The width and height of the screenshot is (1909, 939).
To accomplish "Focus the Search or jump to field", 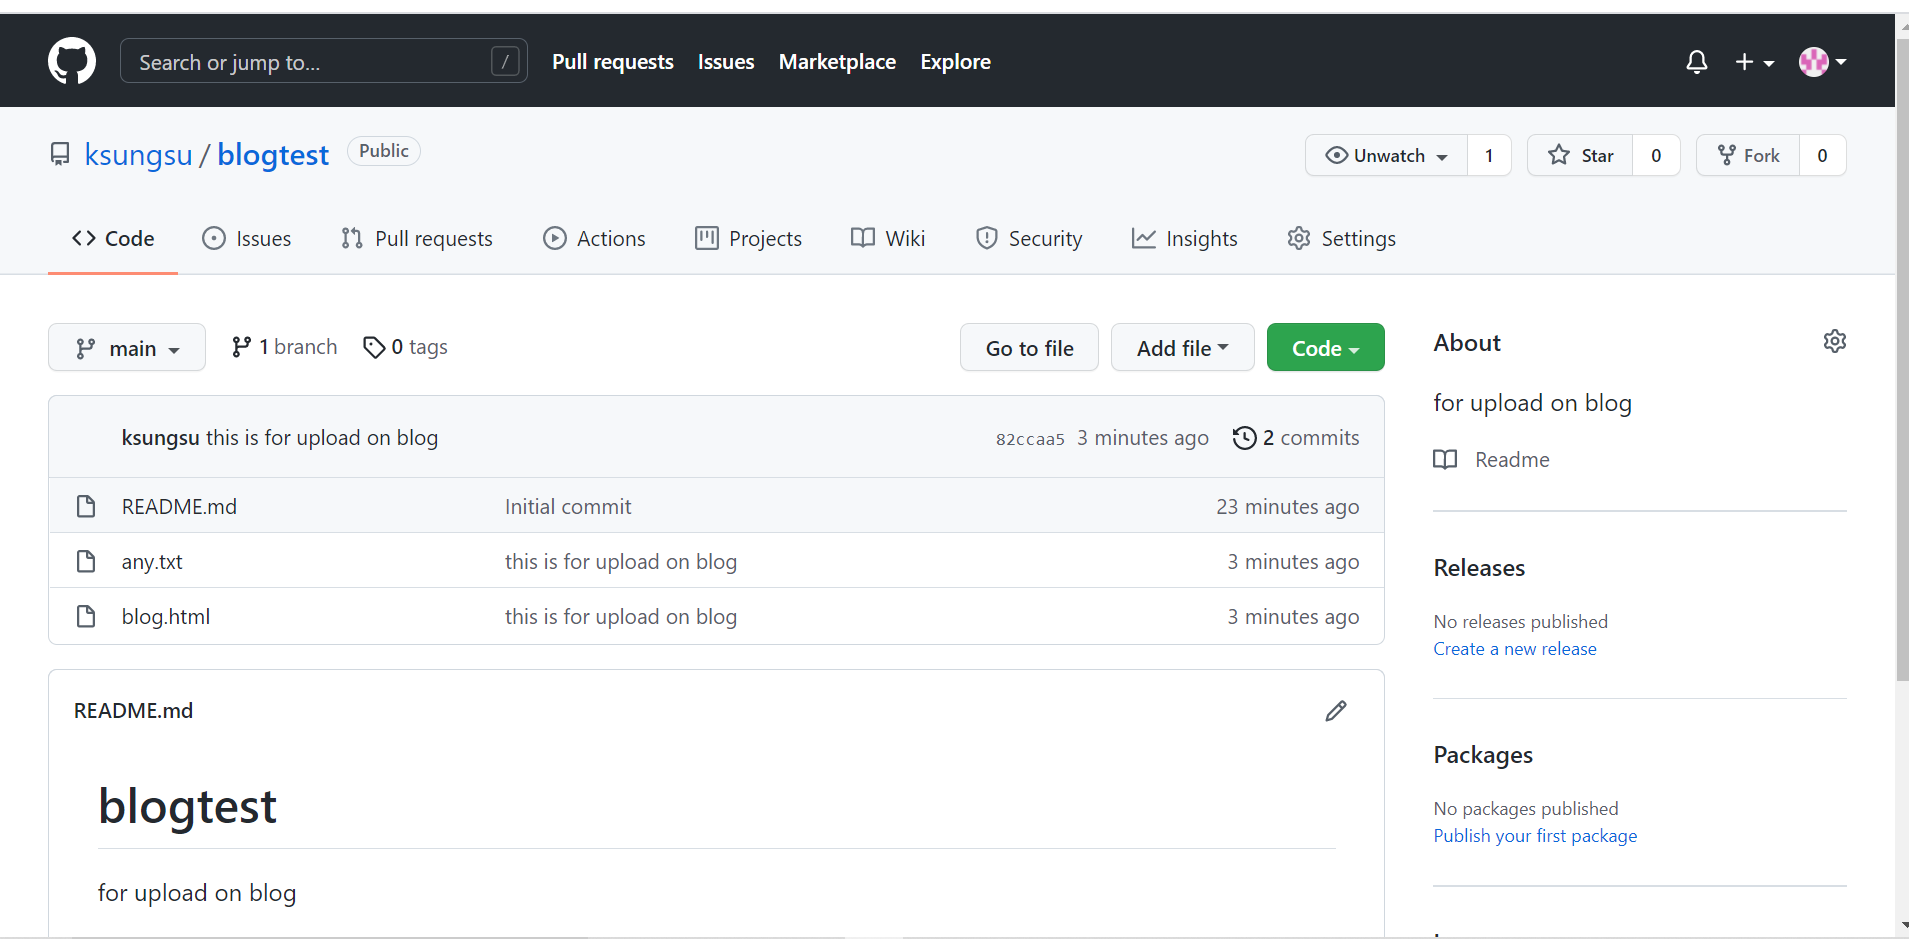I will coord(323,61).
